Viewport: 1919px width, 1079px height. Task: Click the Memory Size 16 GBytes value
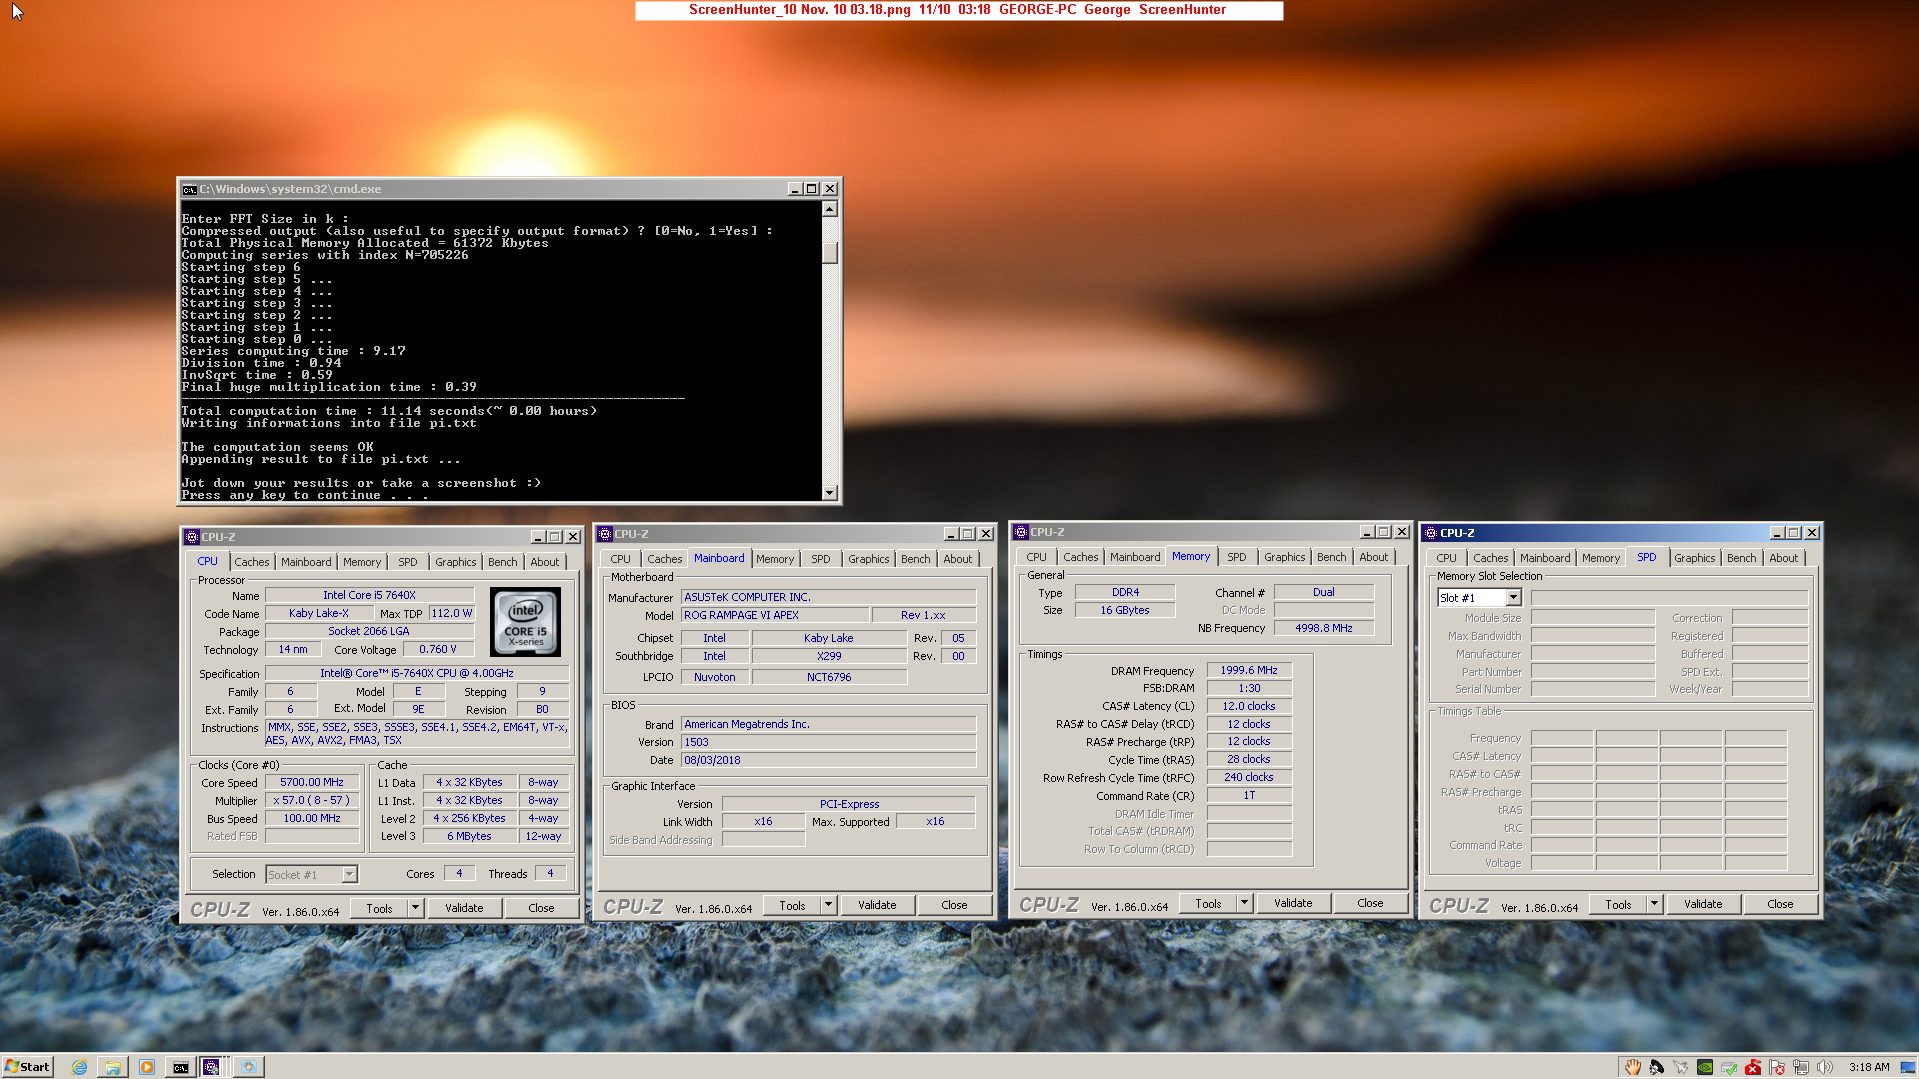click(x=1125, y=610)
